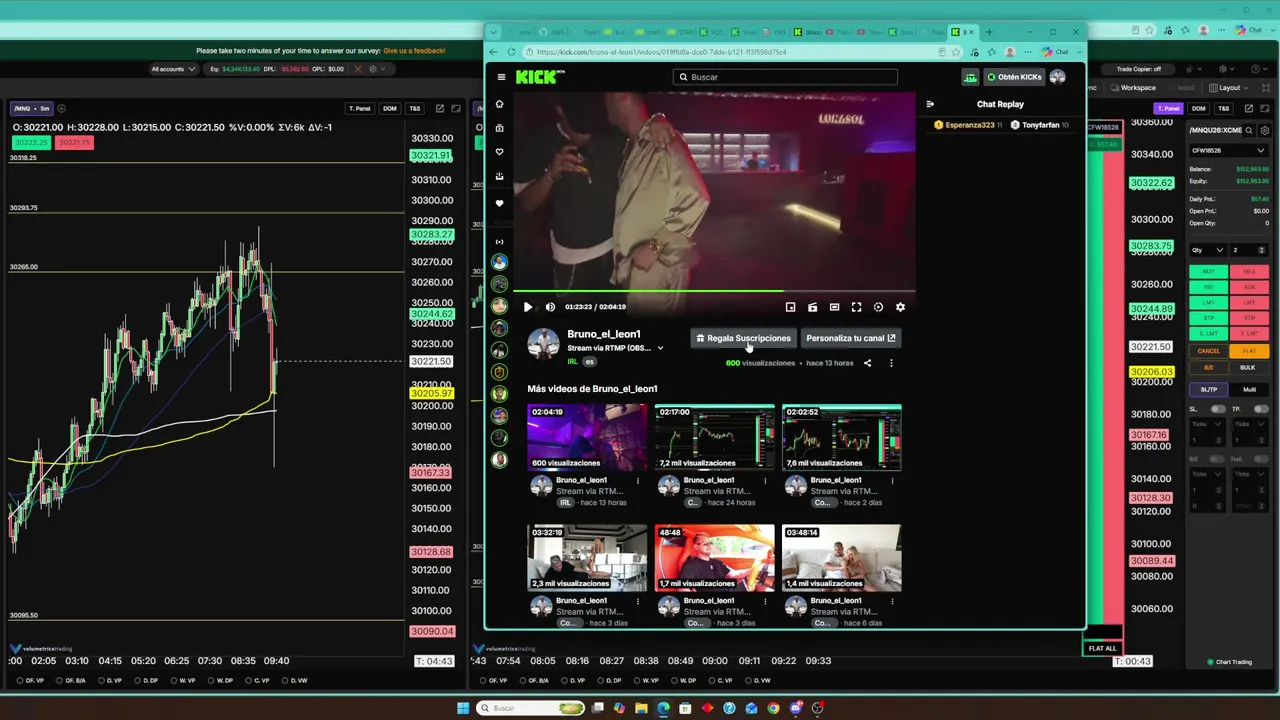1280x720 pixels.
Task: Click the orange FLAT button
Action: tap(1249, 351)
